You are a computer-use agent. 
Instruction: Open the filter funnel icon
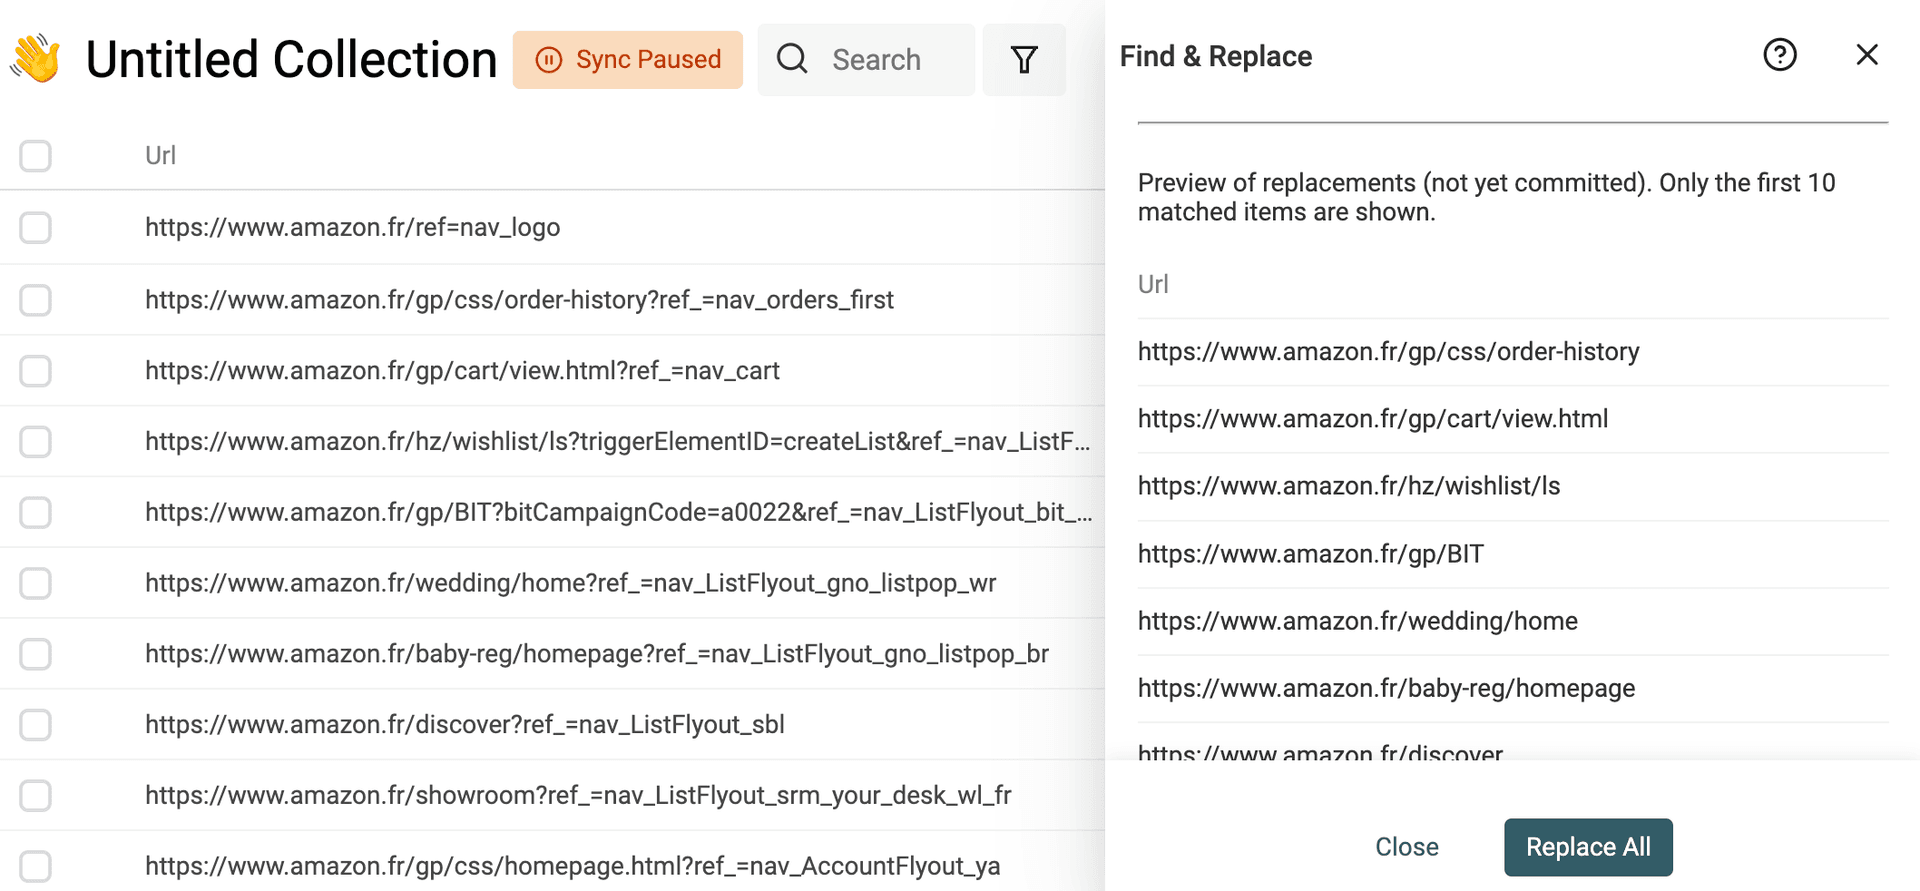click(x=1023, y=60)
